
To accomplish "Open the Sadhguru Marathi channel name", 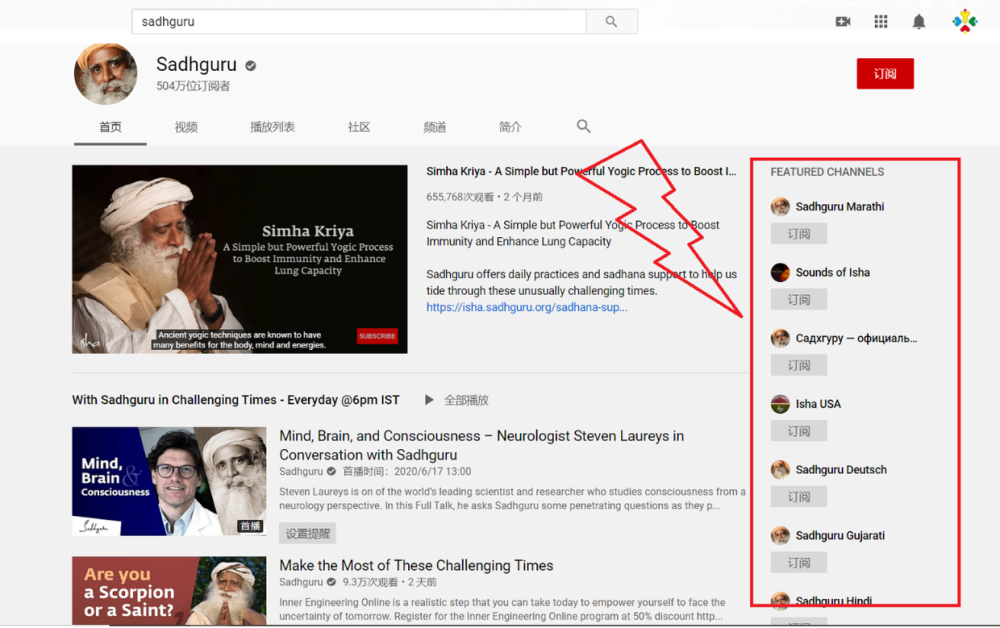I will 840,207.
